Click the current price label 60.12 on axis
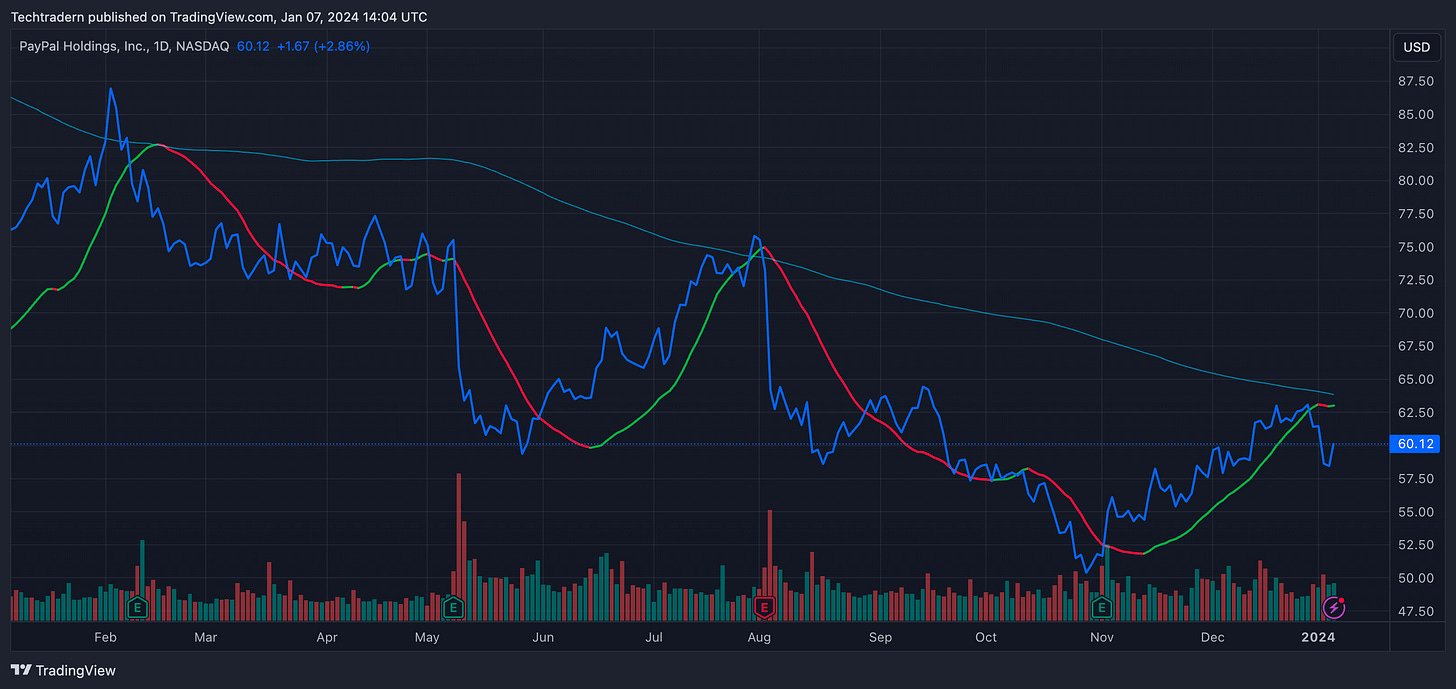Screen dimensions: 1456x689 pos(1415,444)
